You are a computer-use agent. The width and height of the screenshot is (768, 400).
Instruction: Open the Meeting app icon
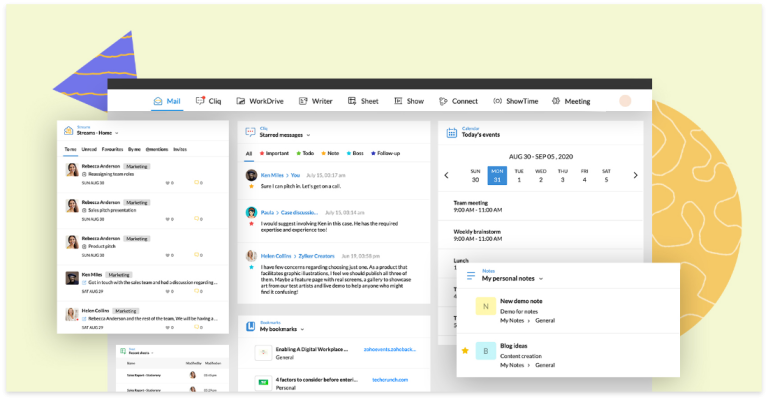555,101
